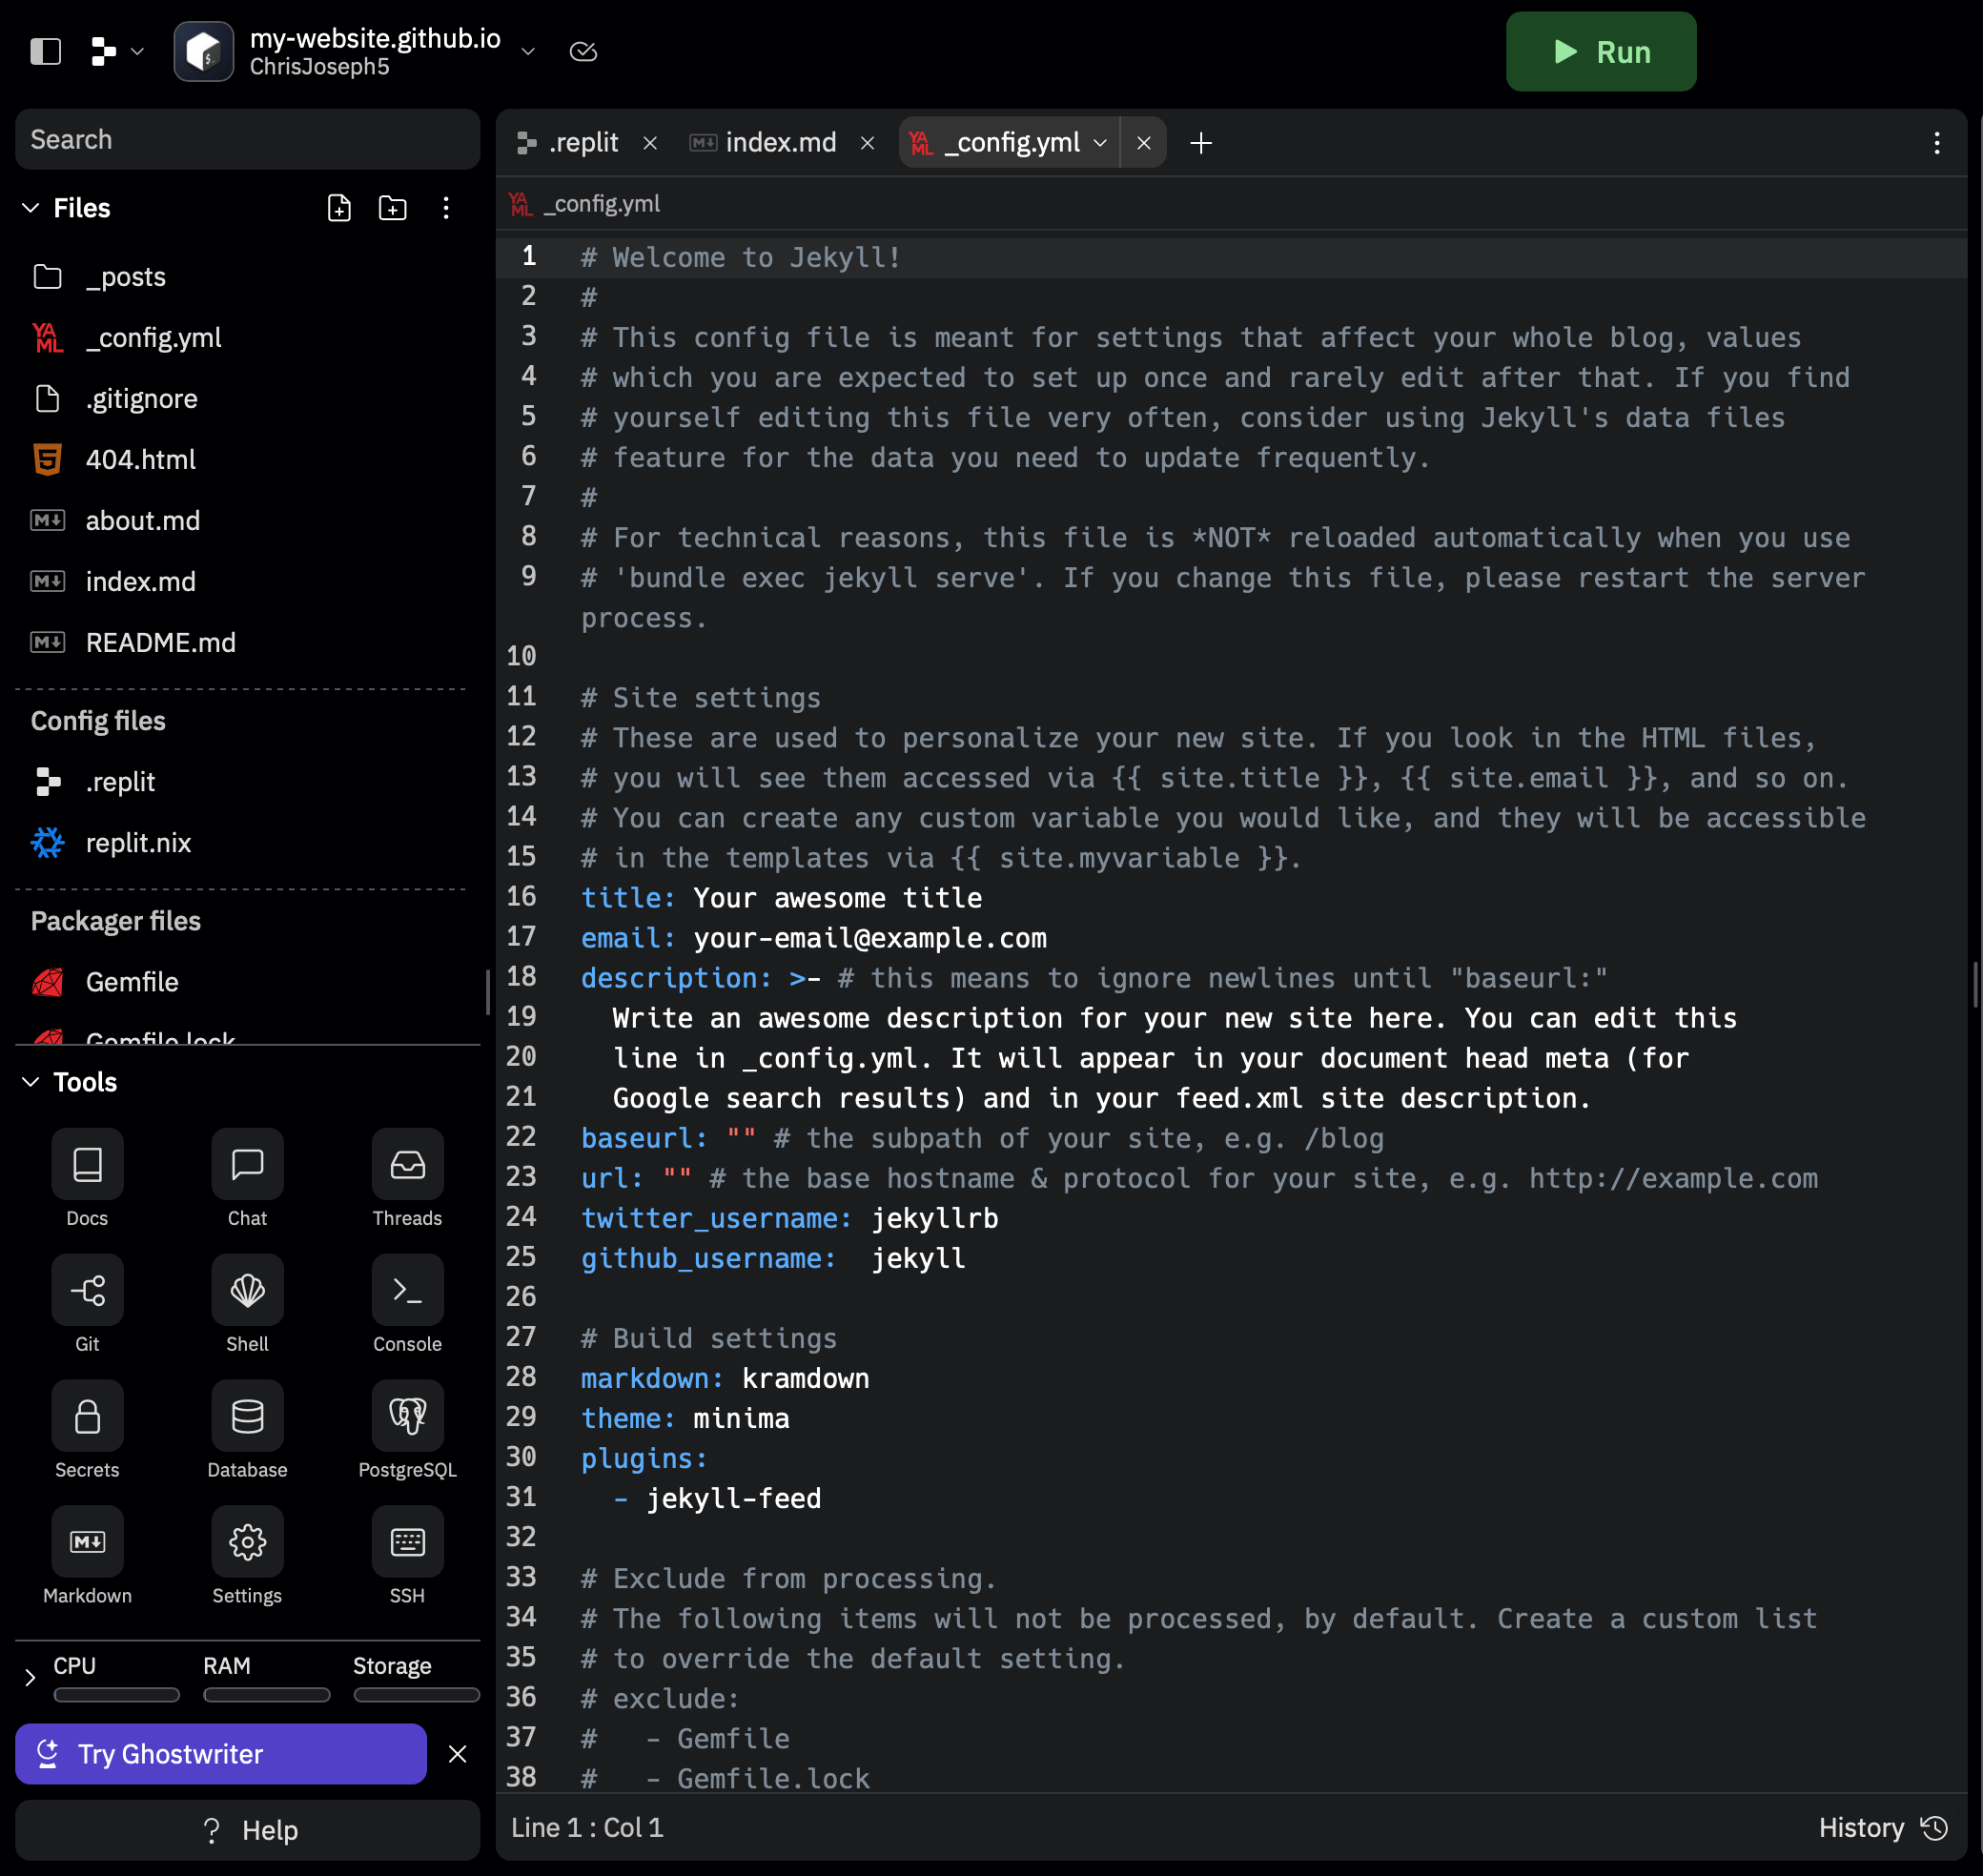The image size is (1983, 1876).
Task: Click the Storage usage bar
Action: 416,1695
